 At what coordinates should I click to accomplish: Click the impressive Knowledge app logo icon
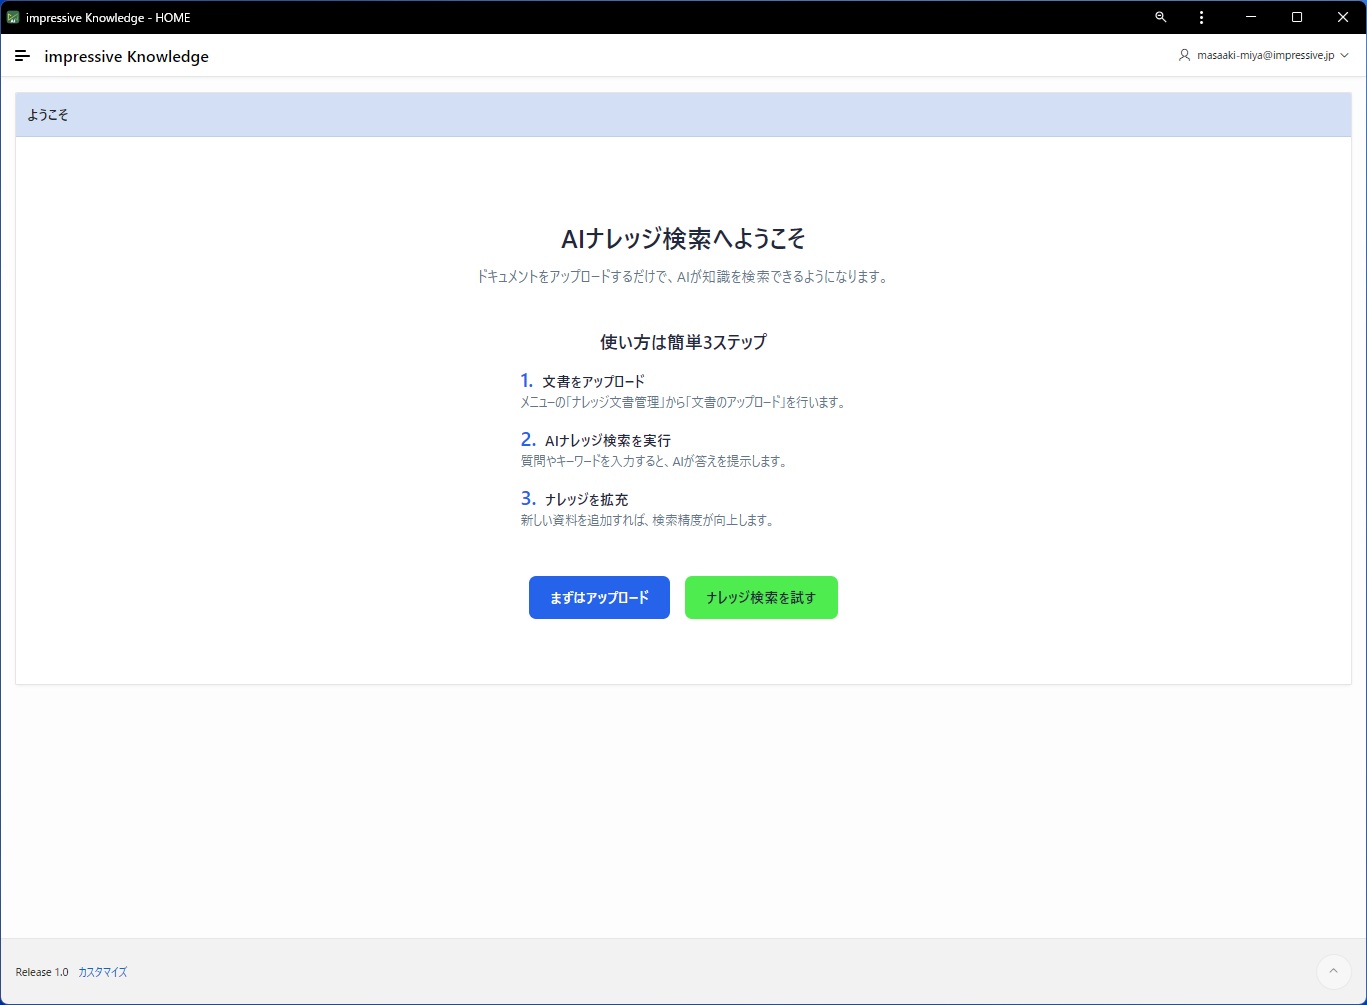click(13, 16)
